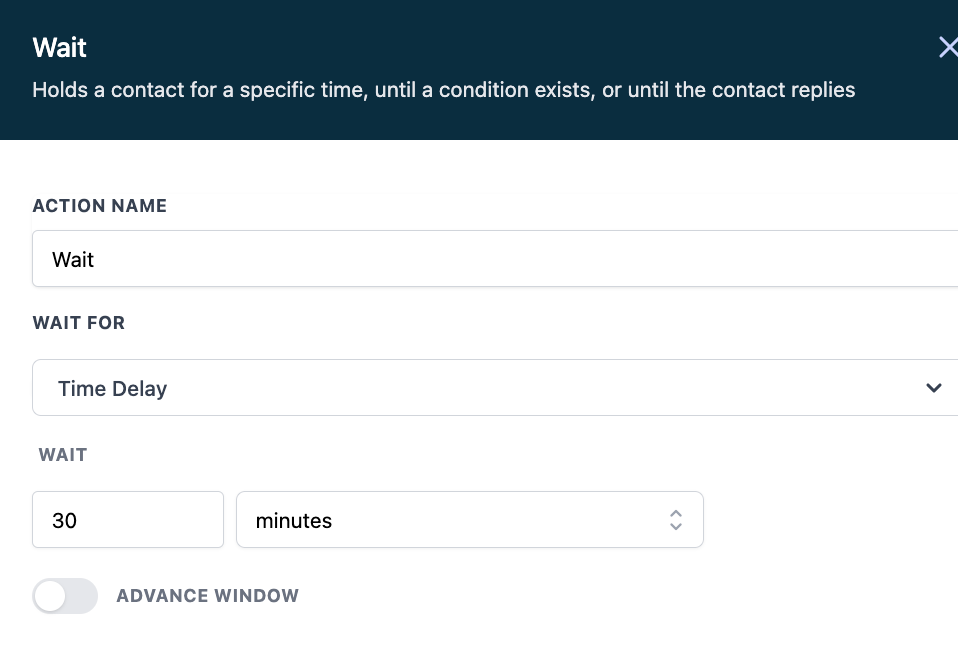Focus the wait duration number field

[x=128, y=520]
